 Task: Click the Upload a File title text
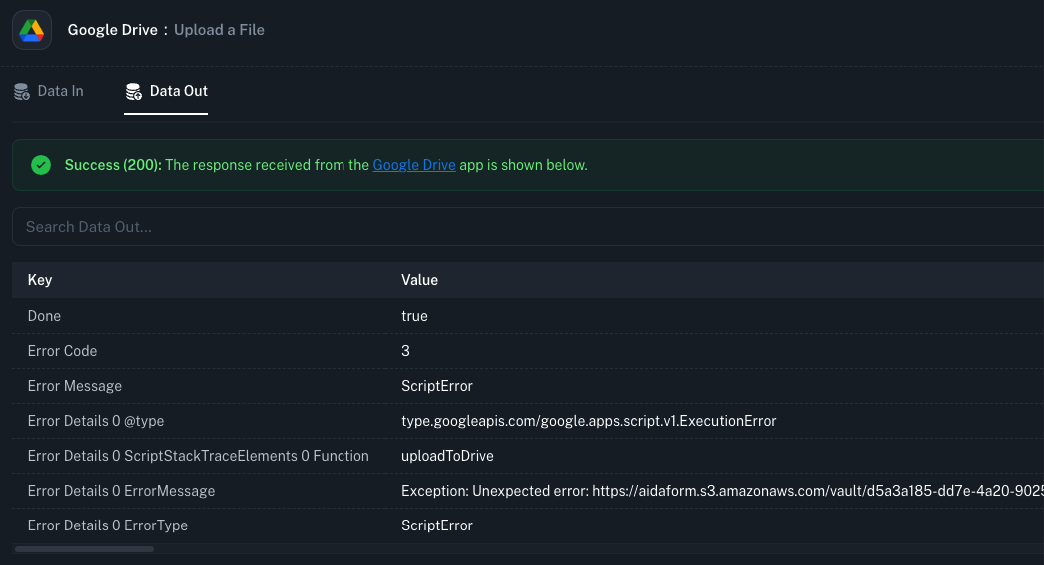219,30
